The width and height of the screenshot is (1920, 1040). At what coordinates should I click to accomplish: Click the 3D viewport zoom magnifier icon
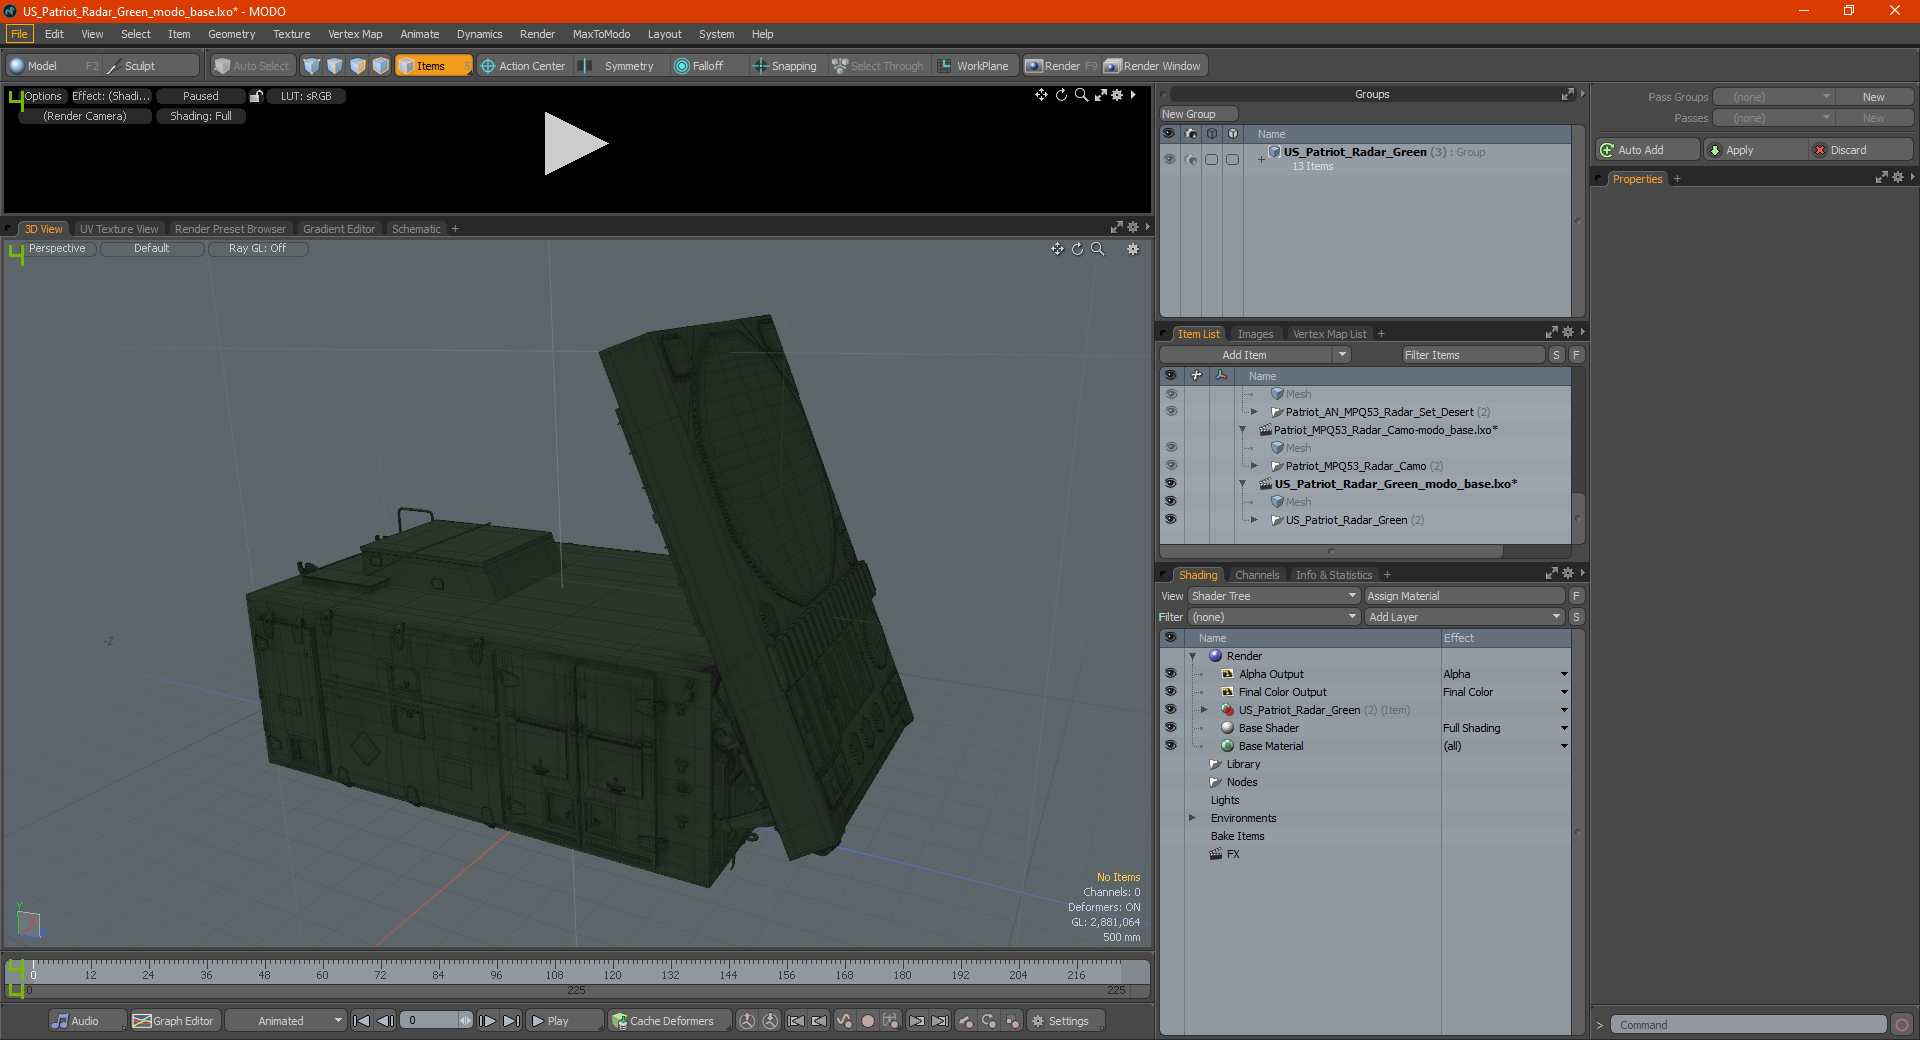(1098, 249)
